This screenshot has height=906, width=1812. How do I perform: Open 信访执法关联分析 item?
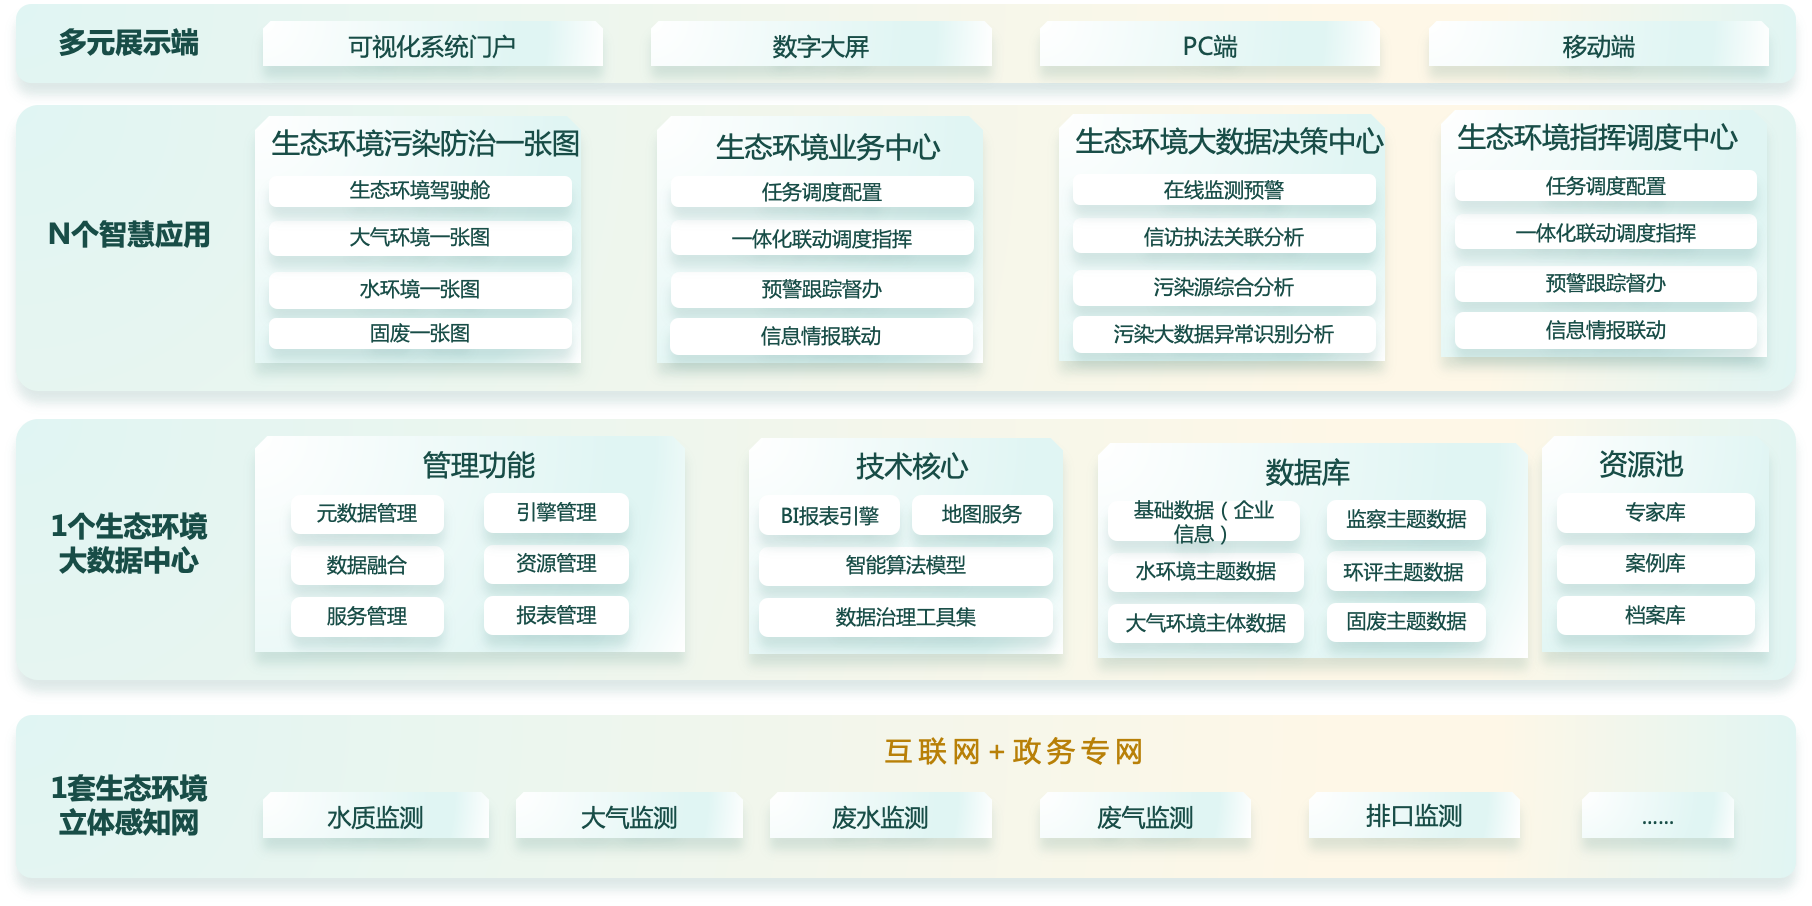coord(1224,236)
